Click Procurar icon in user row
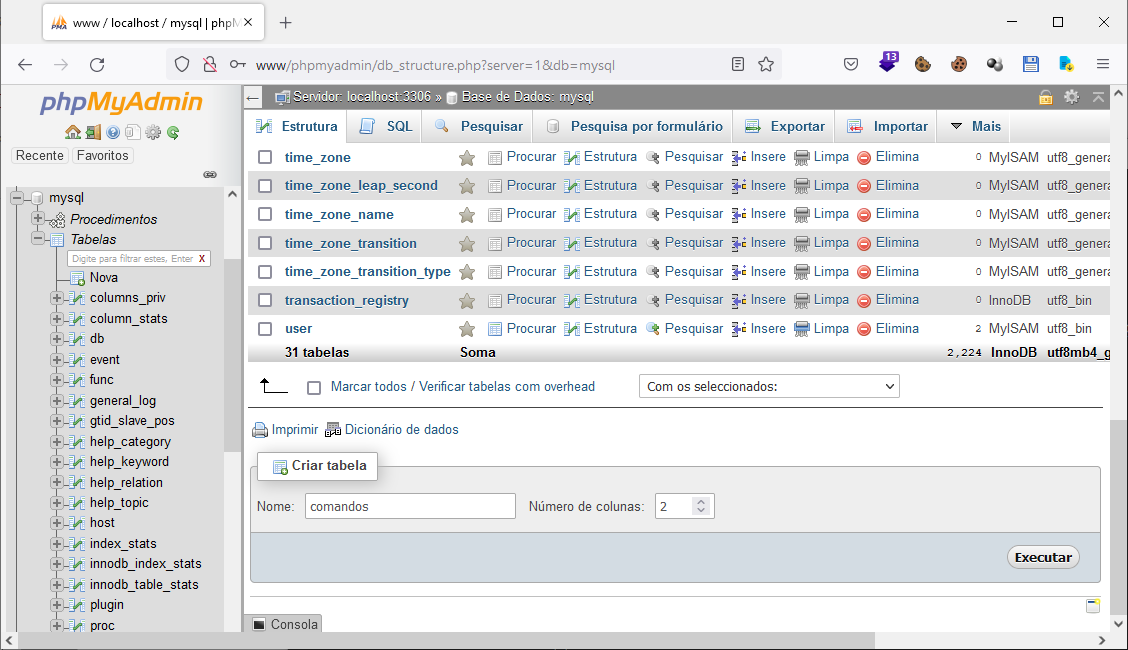This screenshot has height=650, width=1128. [x=495, y=329]
